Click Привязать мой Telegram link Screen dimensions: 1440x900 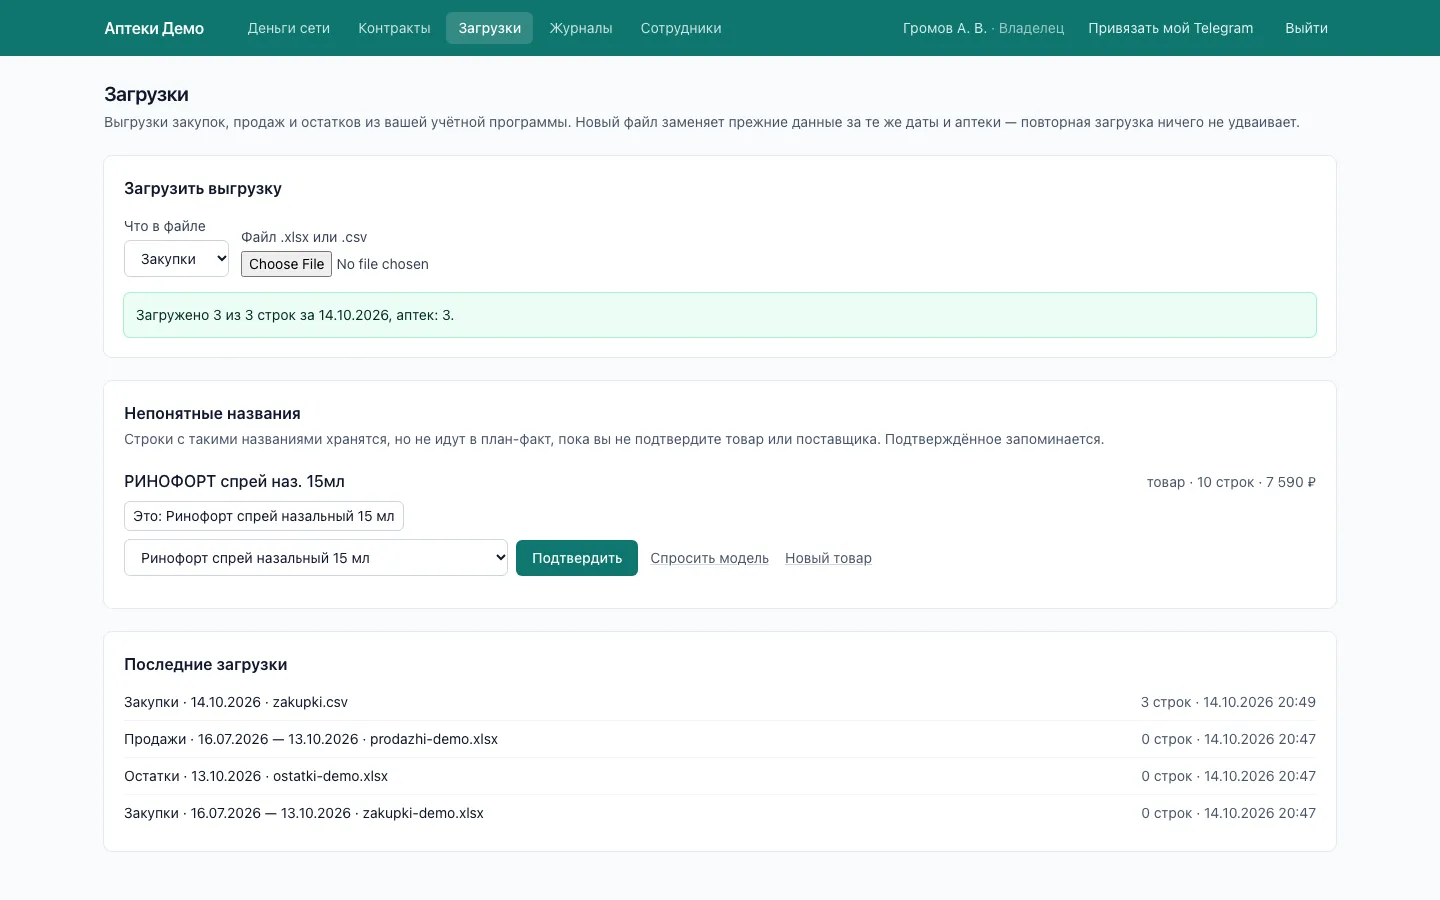tap(1170, 28)
